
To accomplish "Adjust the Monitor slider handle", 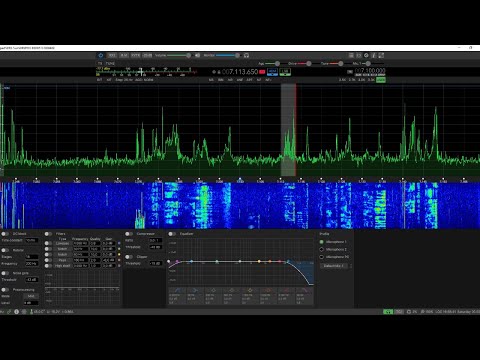I will 237,55.
